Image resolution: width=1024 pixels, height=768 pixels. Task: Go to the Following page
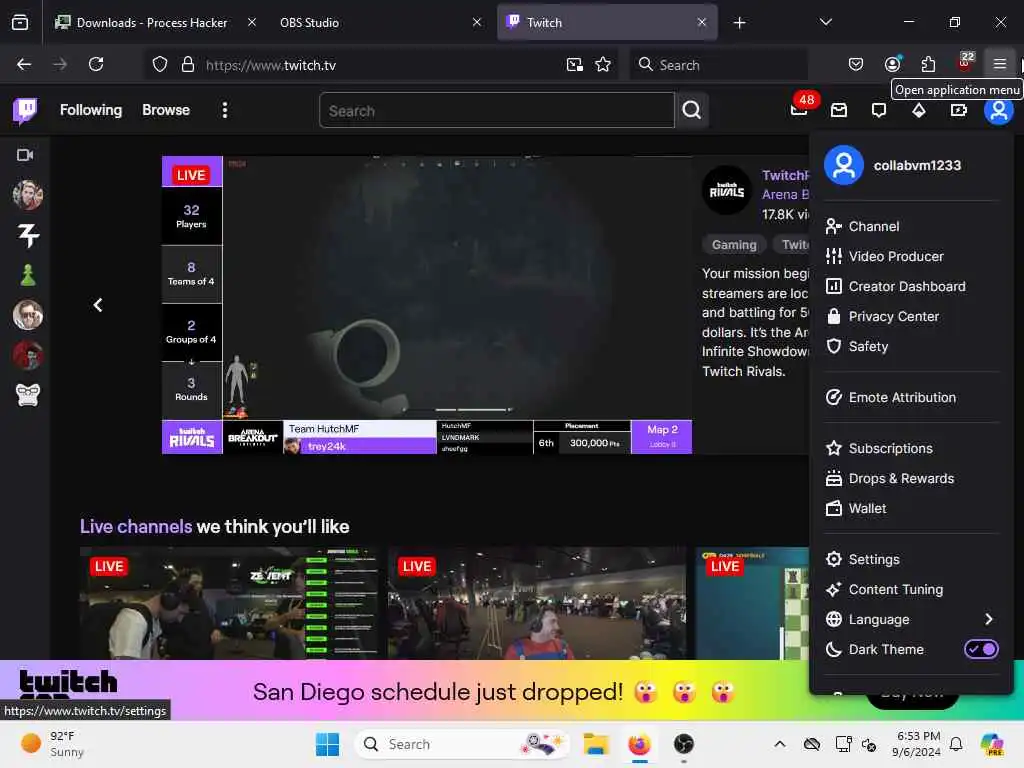tap(91, 110)
